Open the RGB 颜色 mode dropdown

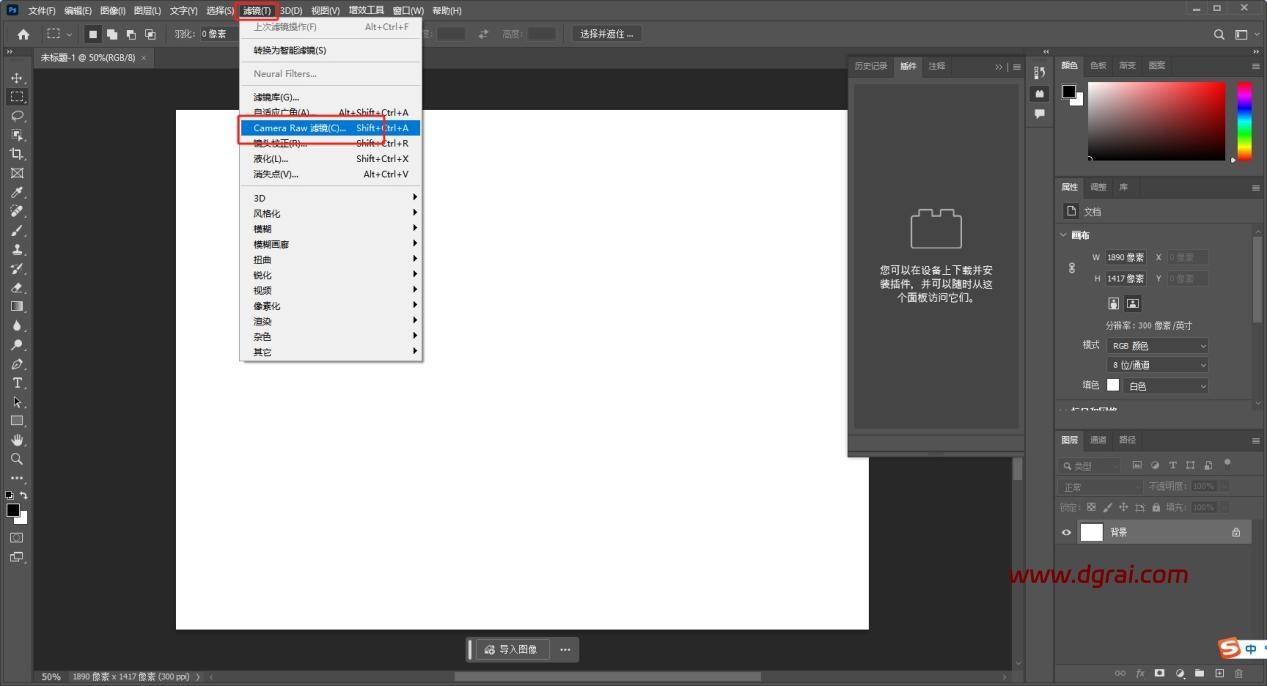click(x=1158, y=346)
